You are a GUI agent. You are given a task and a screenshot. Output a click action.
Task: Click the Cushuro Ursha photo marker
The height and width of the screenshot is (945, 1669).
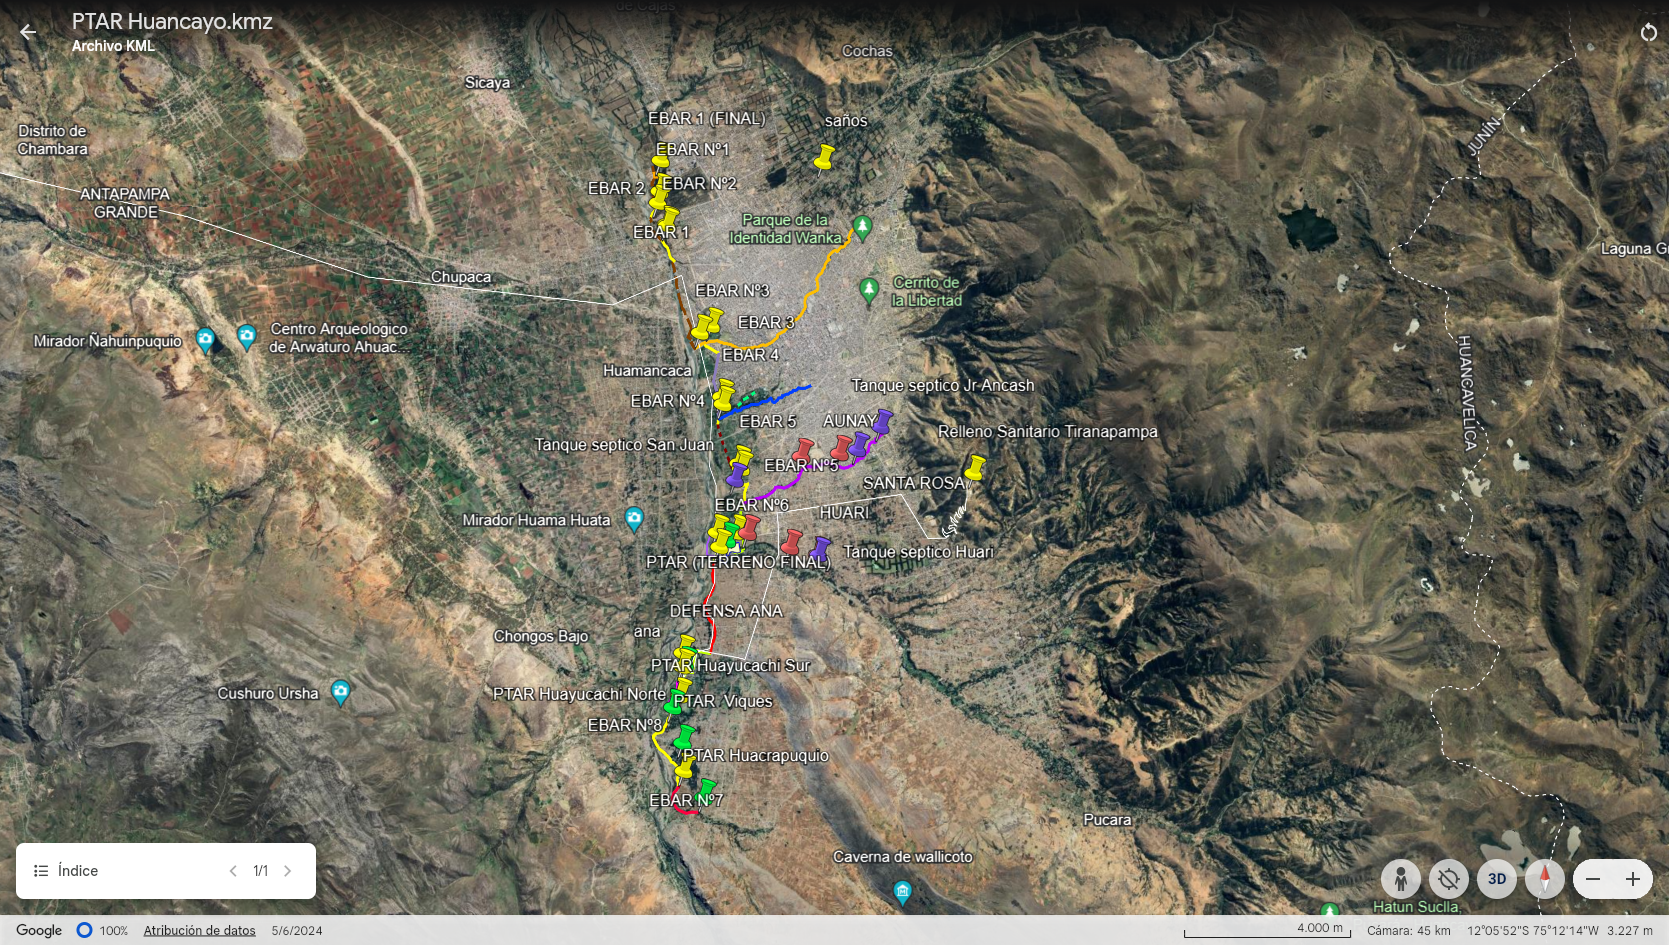click(340, 691)
